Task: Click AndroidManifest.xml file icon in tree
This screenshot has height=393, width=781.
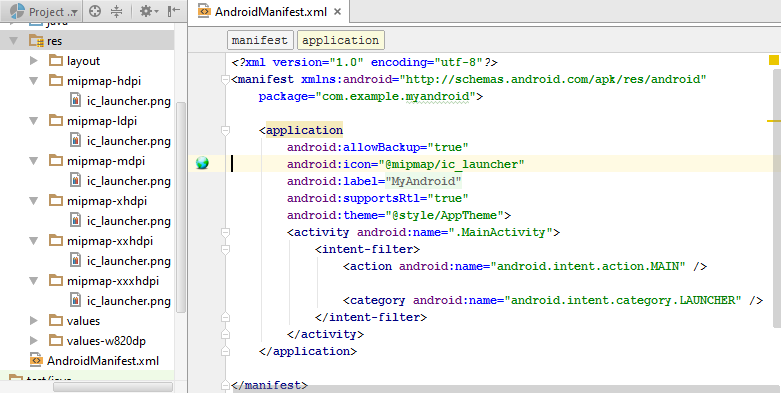Action: click(x=36, y=361)
